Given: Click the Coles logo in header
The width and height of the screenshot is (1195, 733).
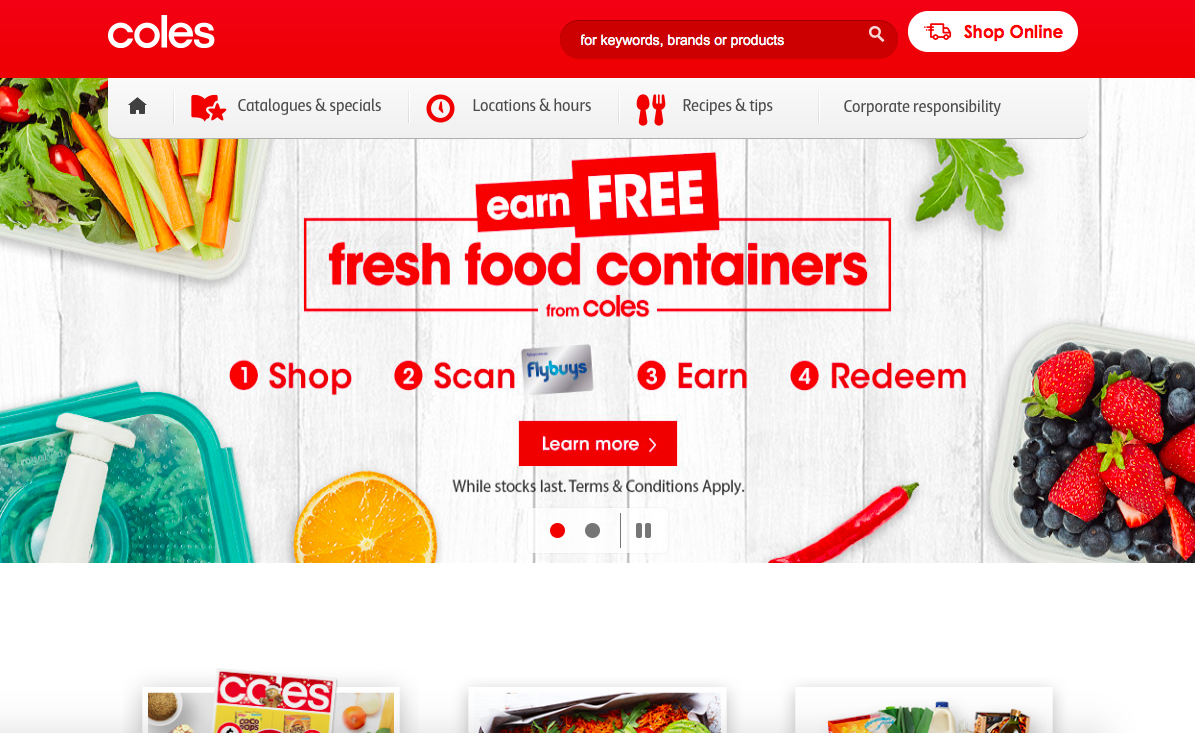Looking at the screenshot, I should tap(161, 33).
